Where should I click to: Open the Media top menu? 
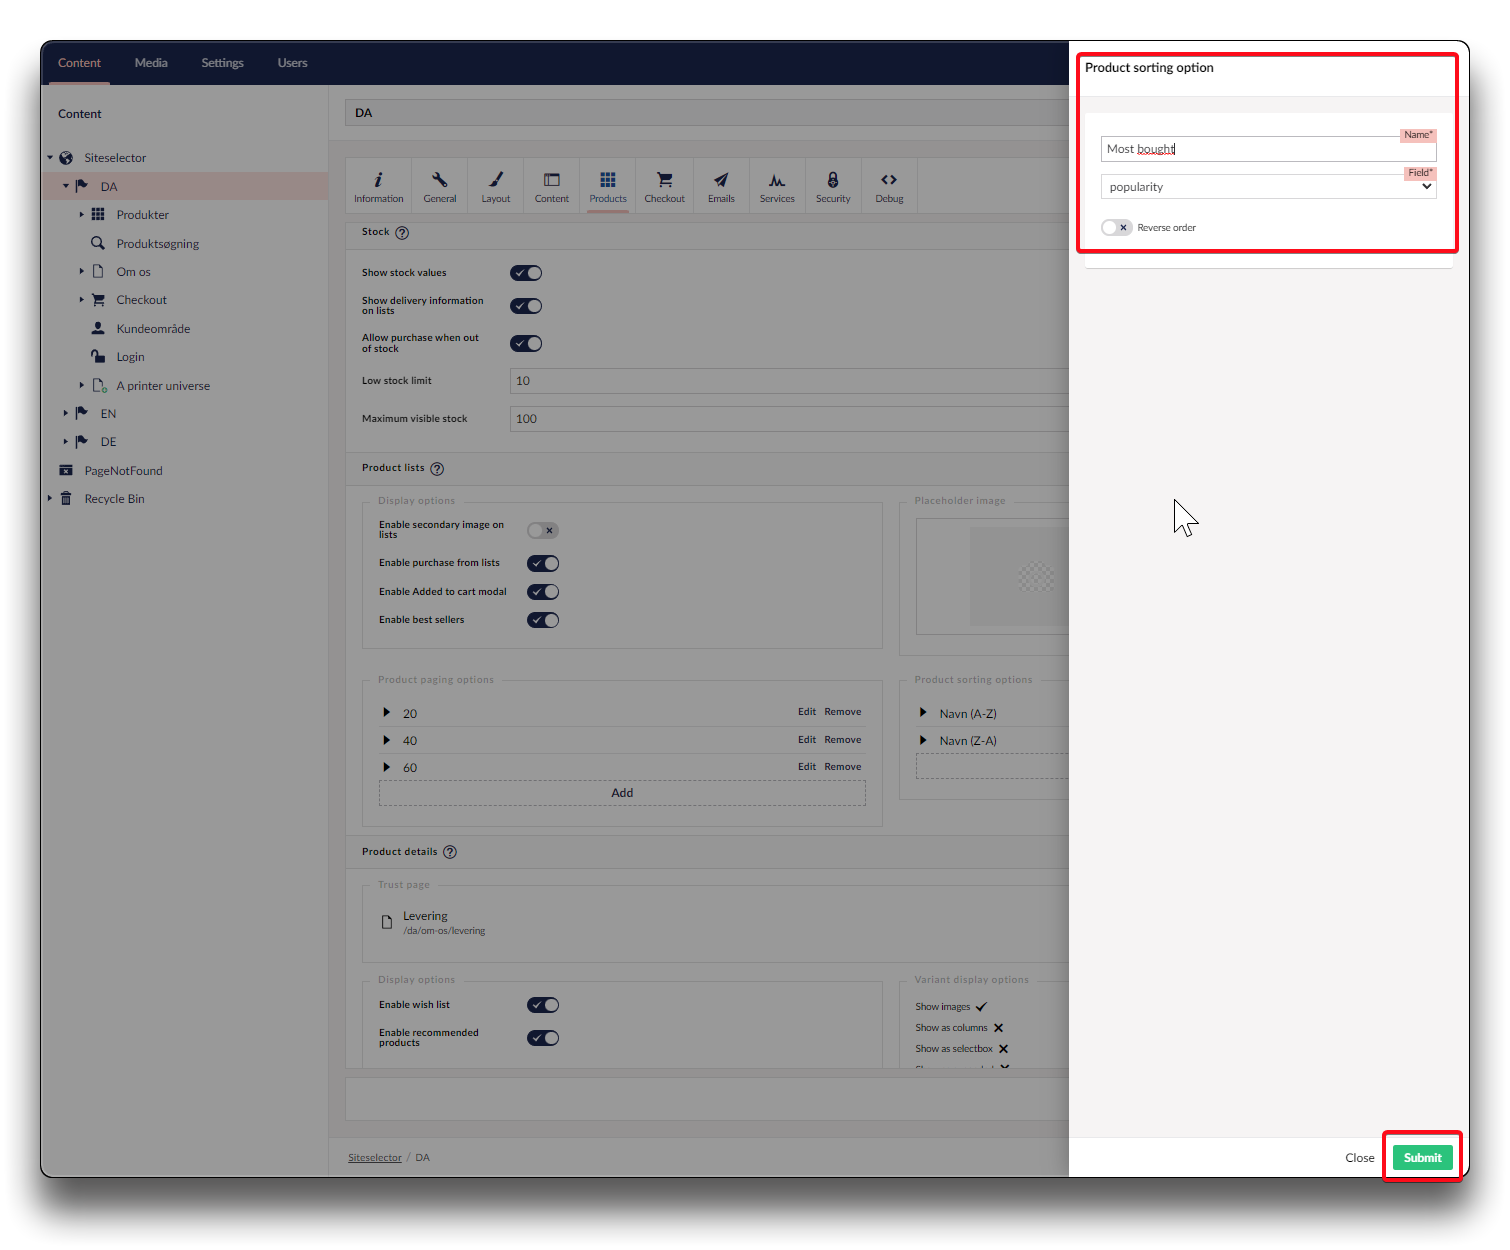tap(151, 63)
